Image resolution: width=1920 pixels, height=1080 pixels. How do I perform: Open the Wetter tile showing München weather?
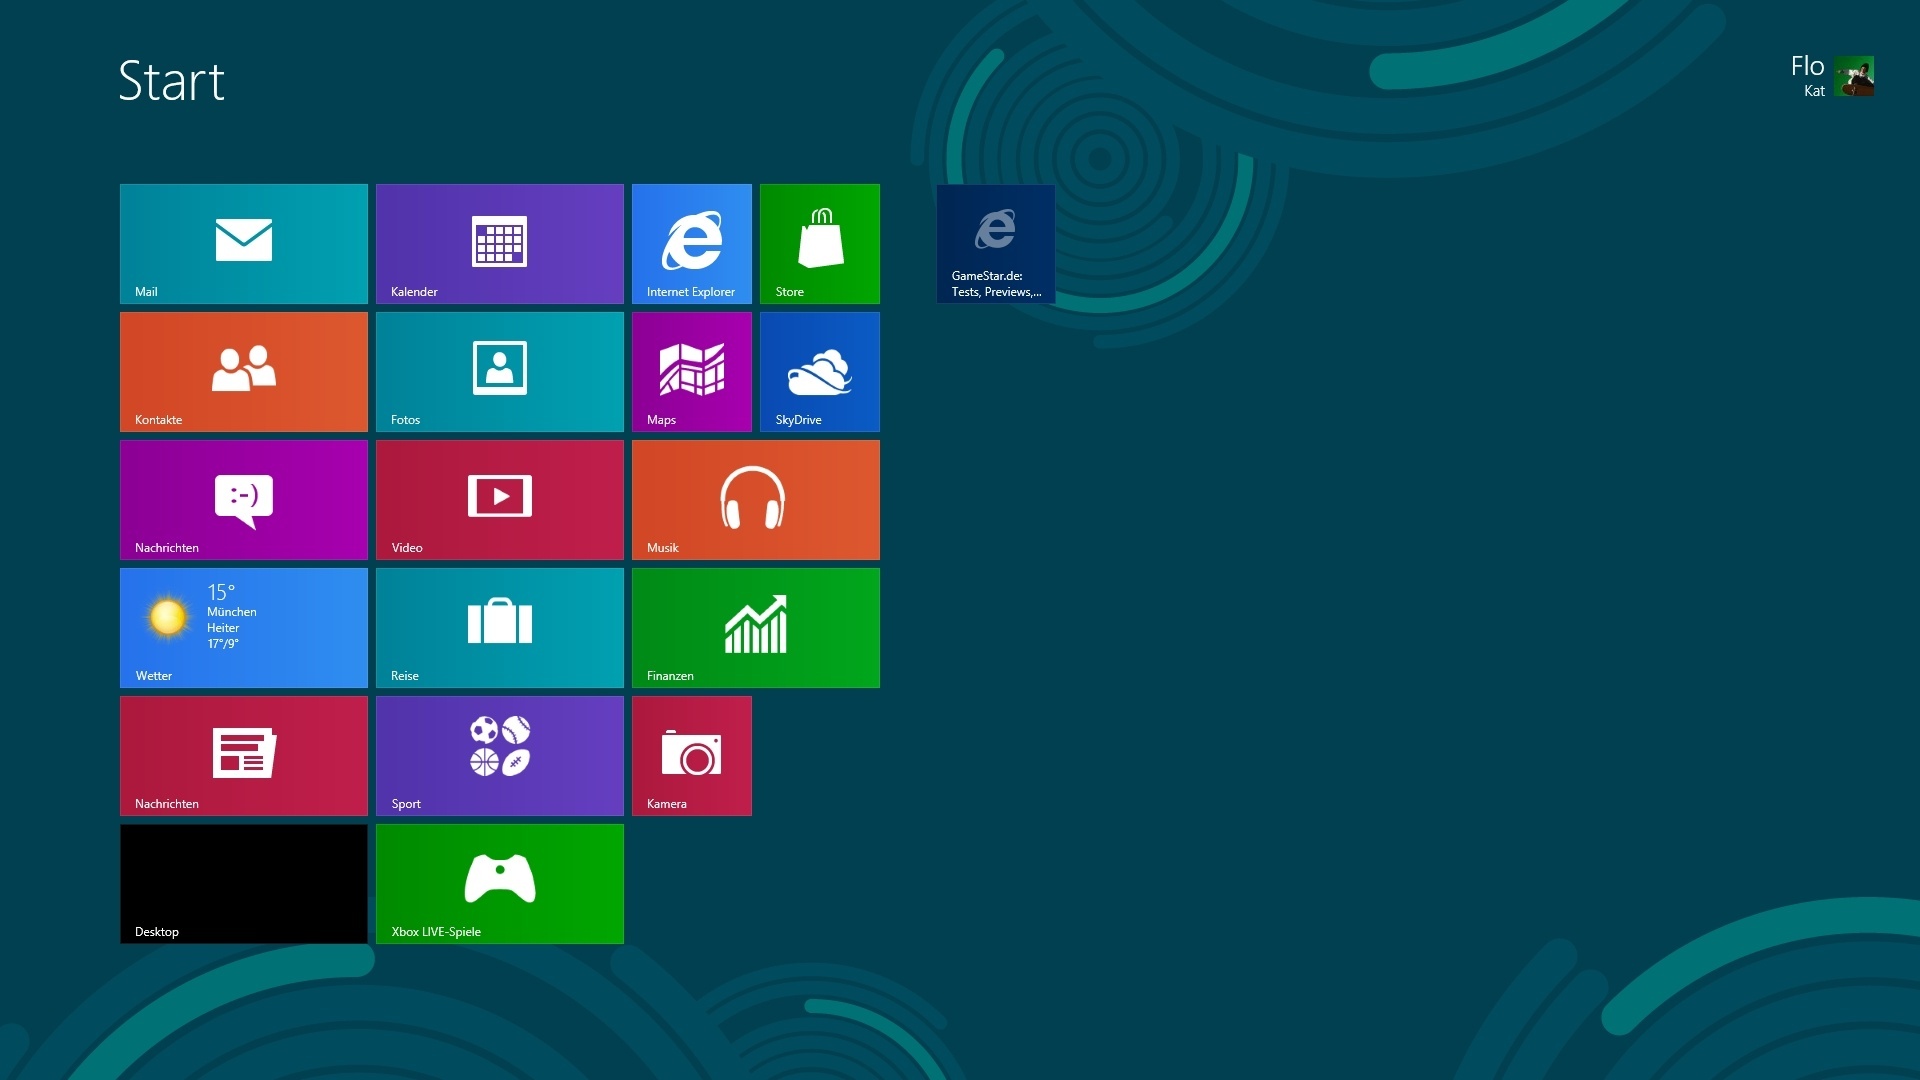click(x=243, y=627)
